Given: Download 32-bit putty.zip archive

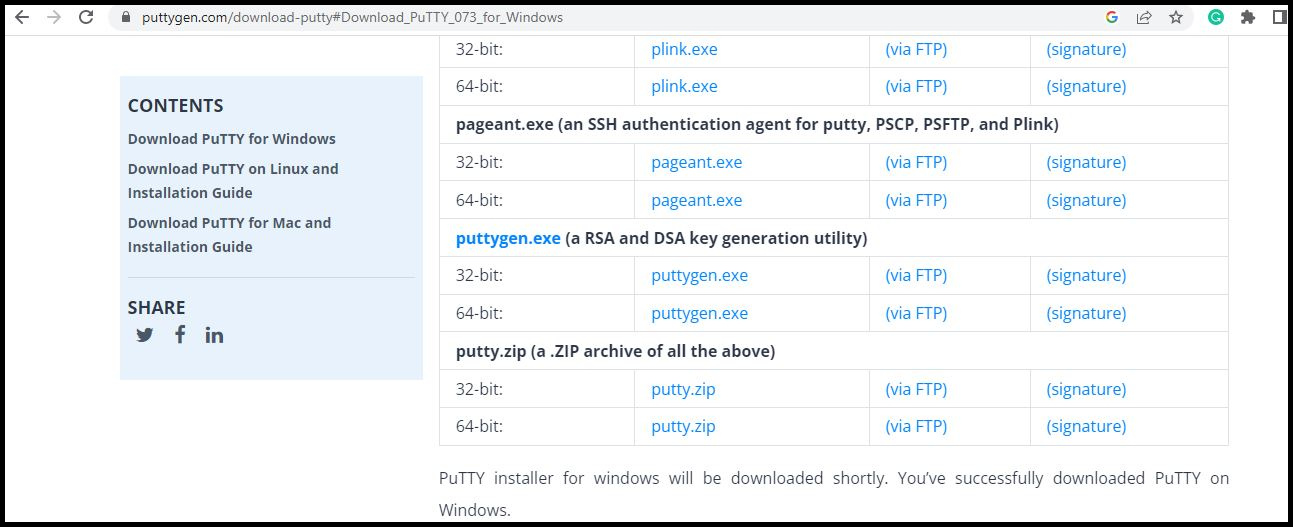Looking at the screenshot, I should point(683,389).
